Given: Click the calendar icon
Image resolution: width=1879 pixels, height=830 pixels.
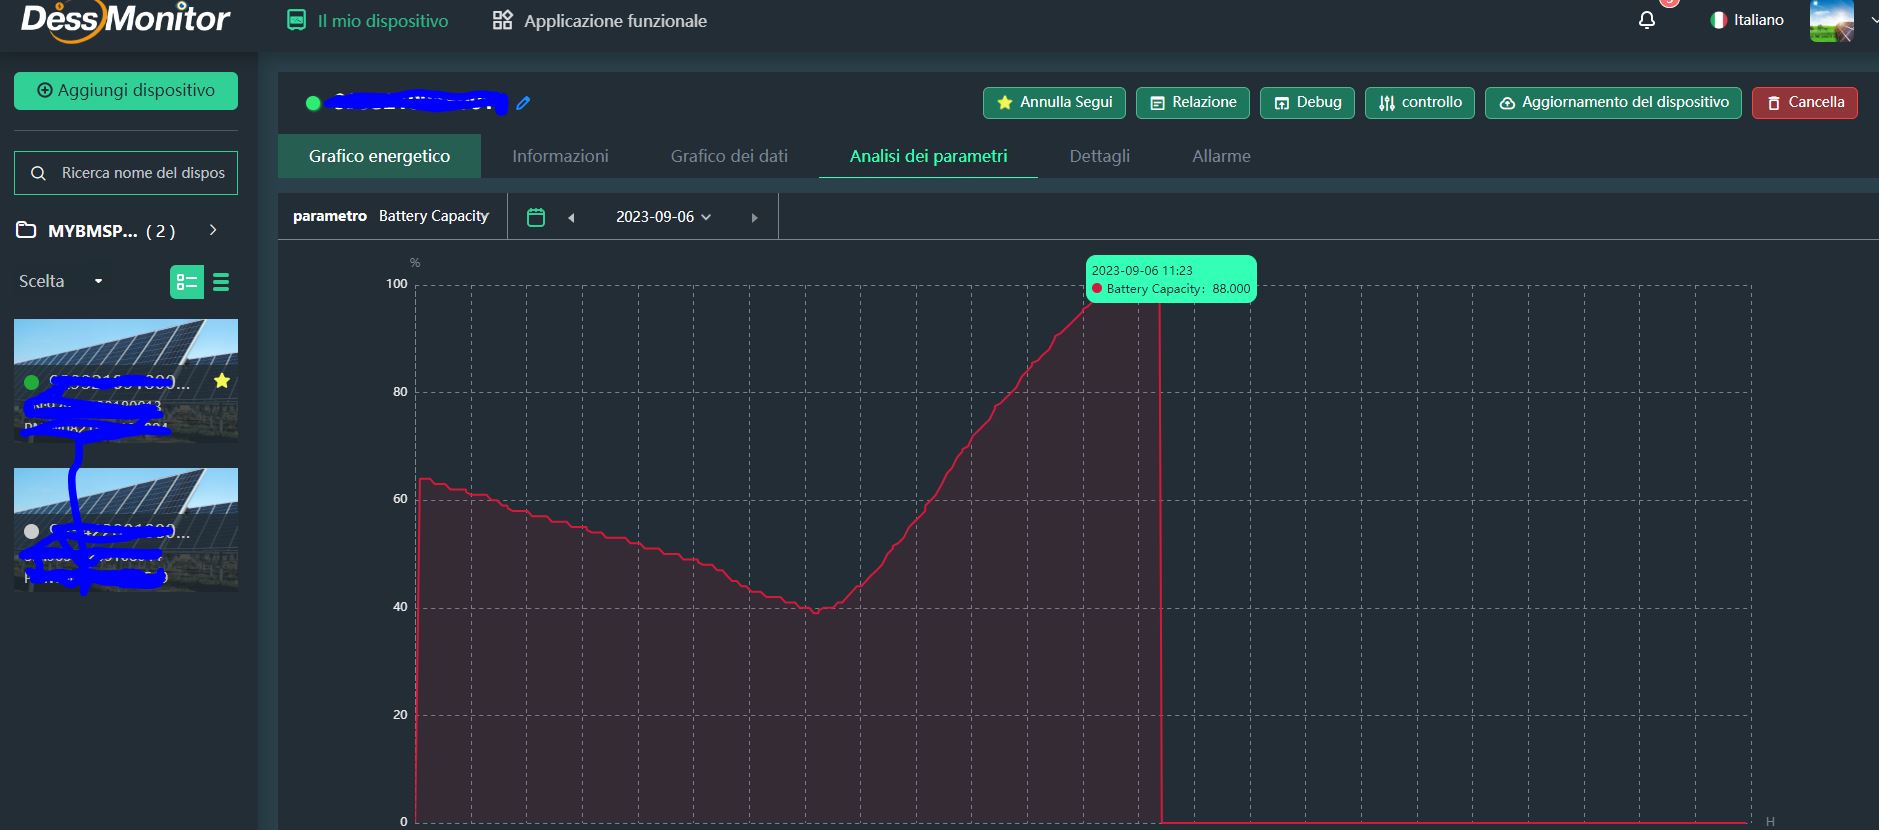Looking at the screenshot, I should [536, 217].
